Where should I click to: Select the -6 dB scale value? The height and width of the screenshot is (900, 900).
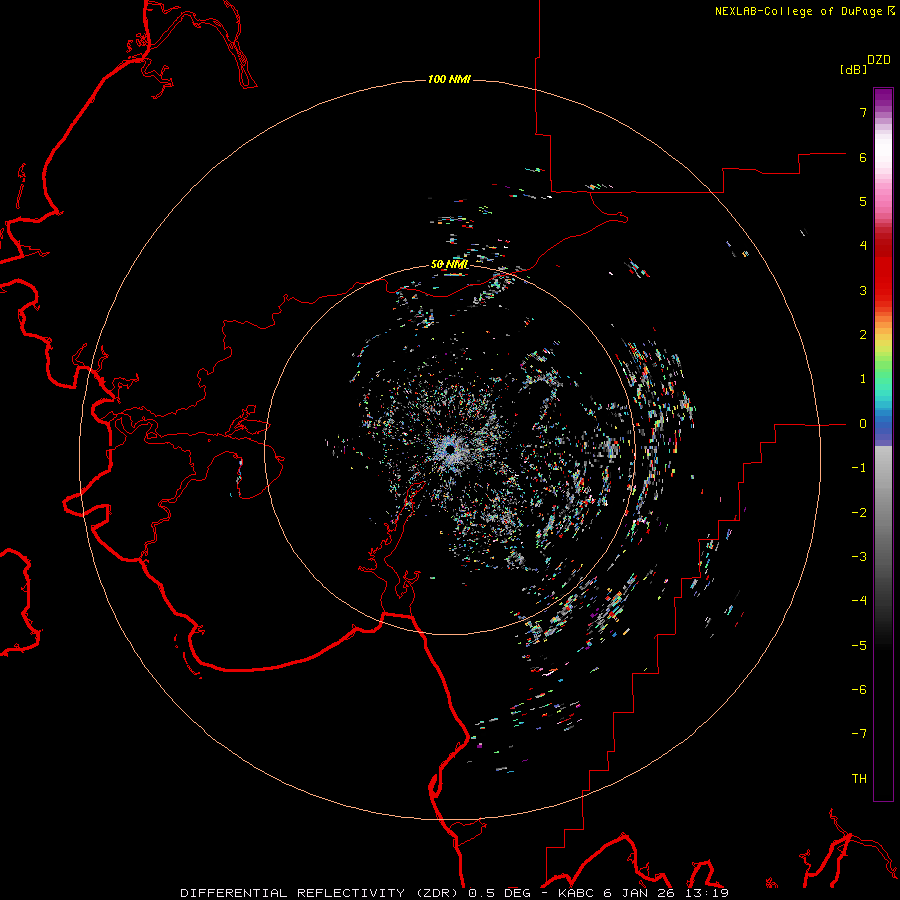coord(859,690)
